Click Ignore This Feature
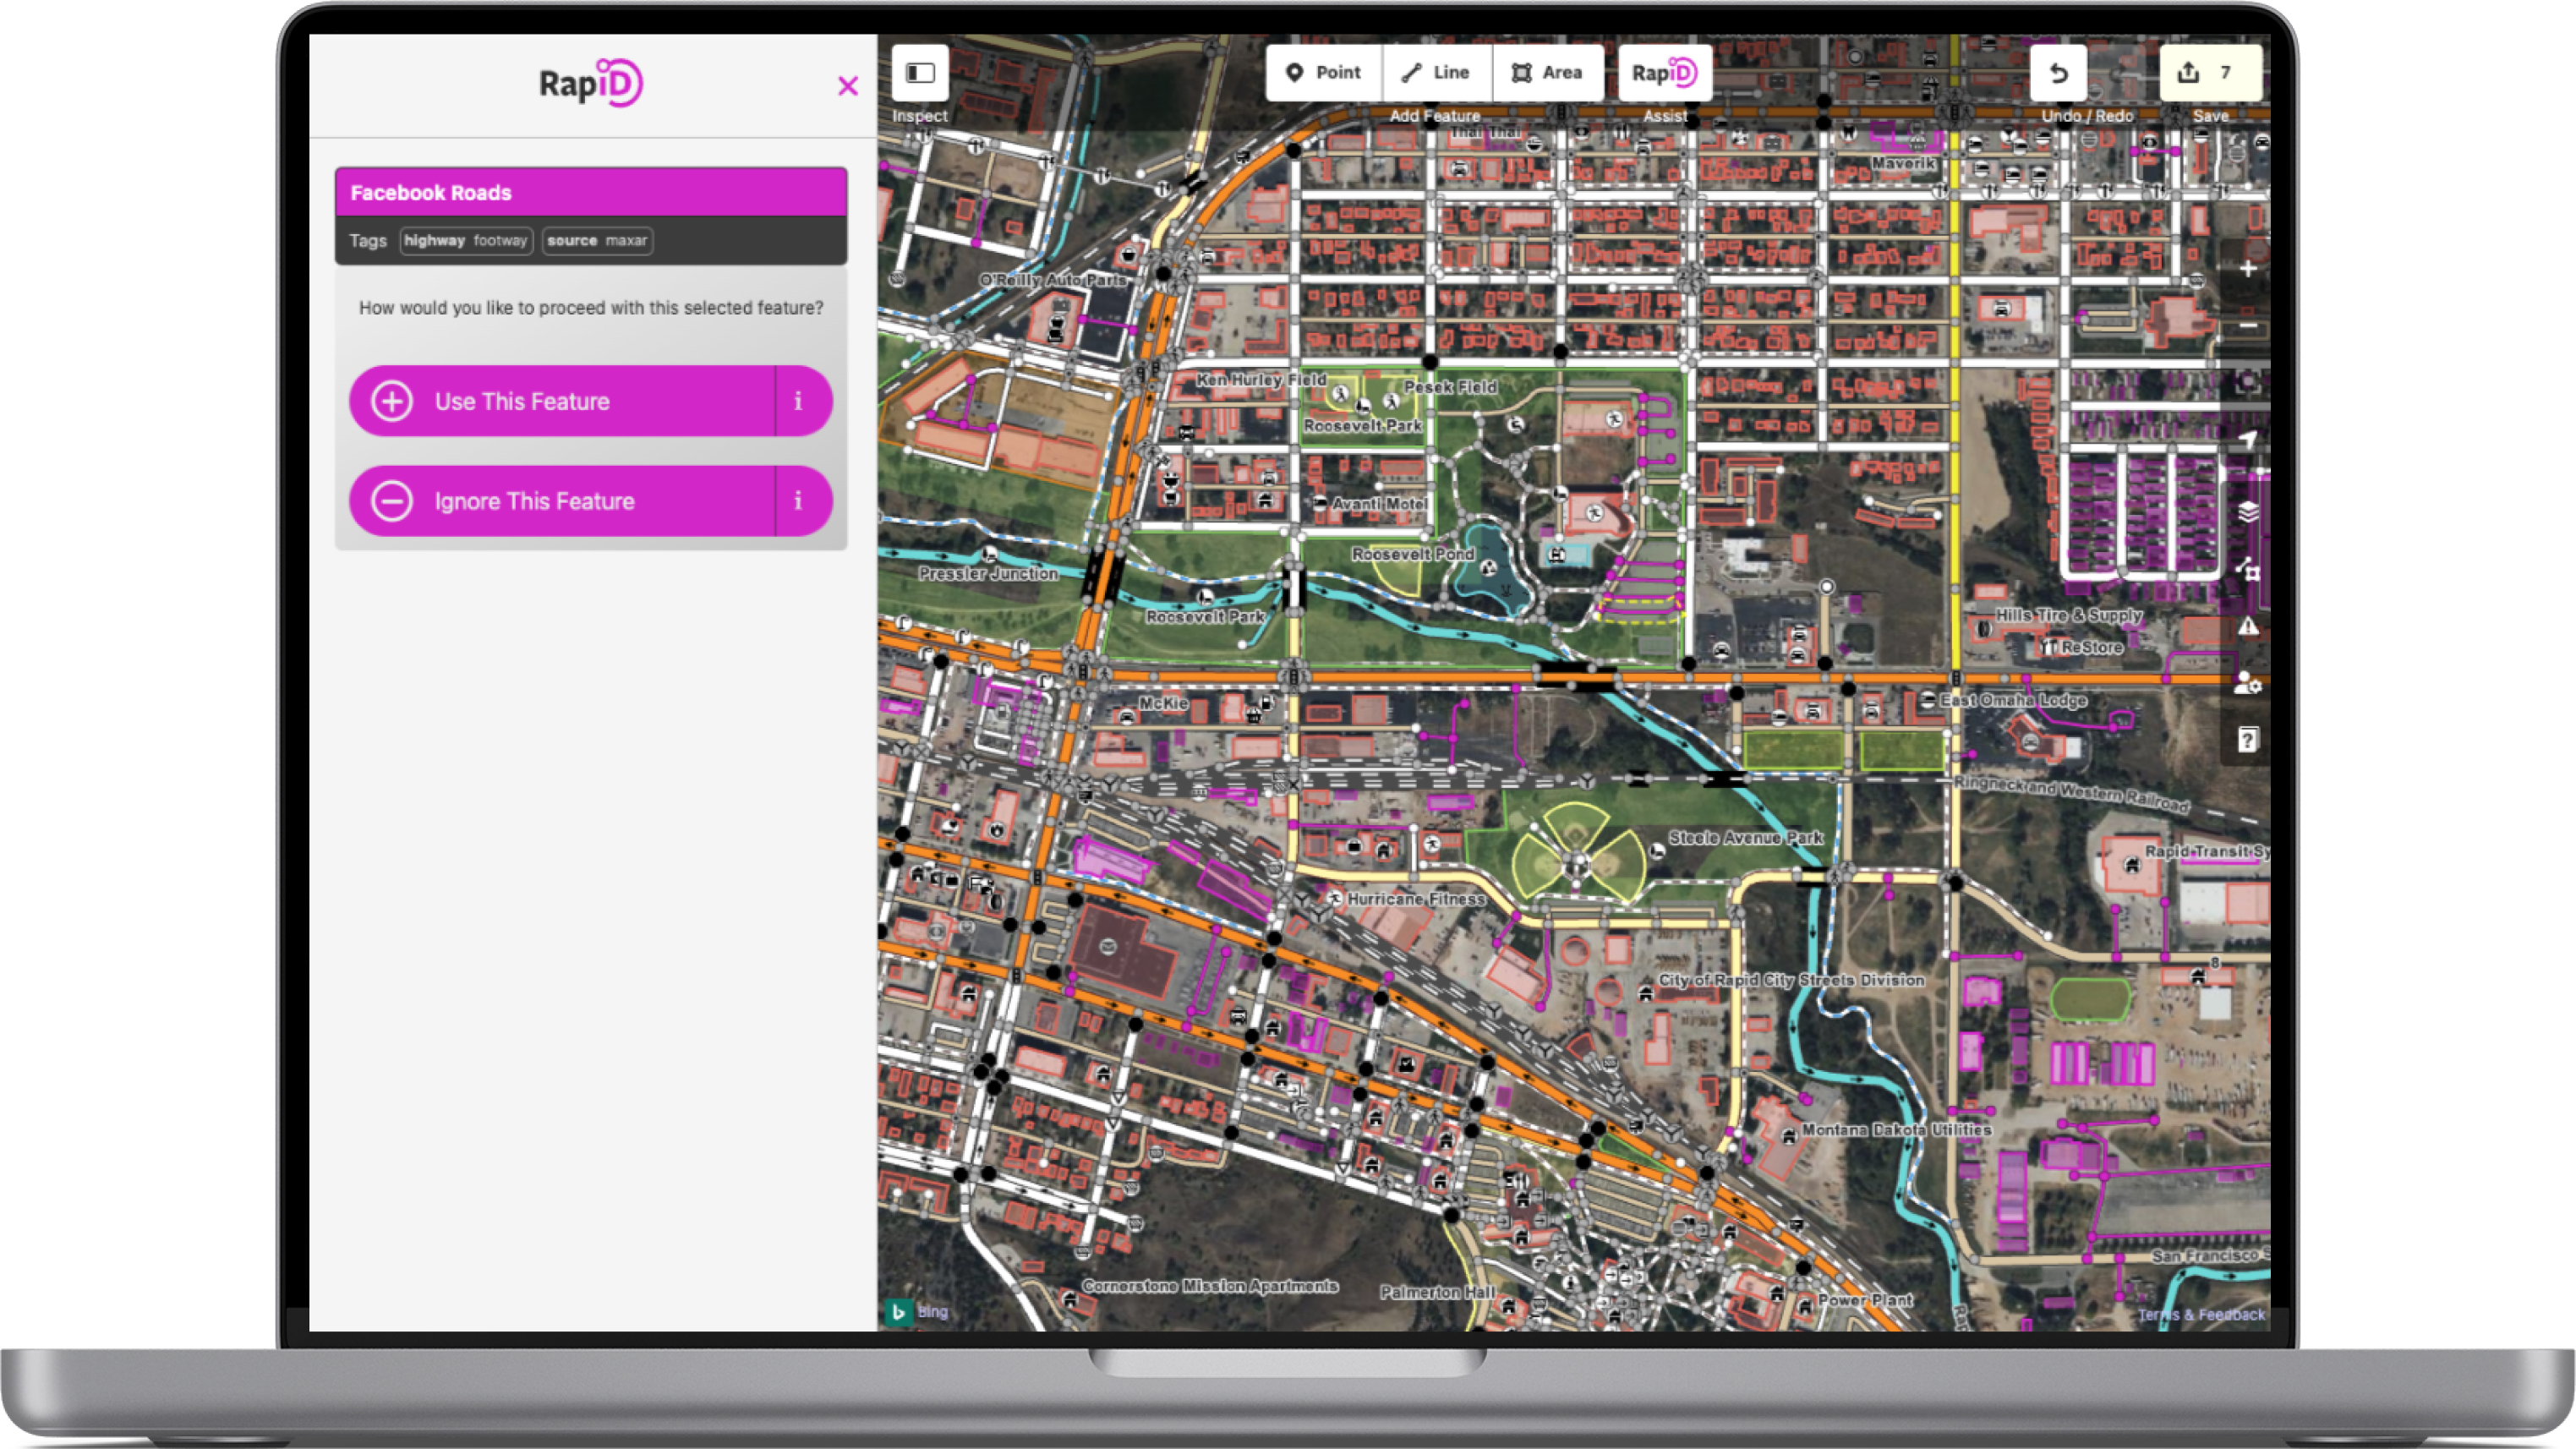2576x1449 pixels. point(562,501)
